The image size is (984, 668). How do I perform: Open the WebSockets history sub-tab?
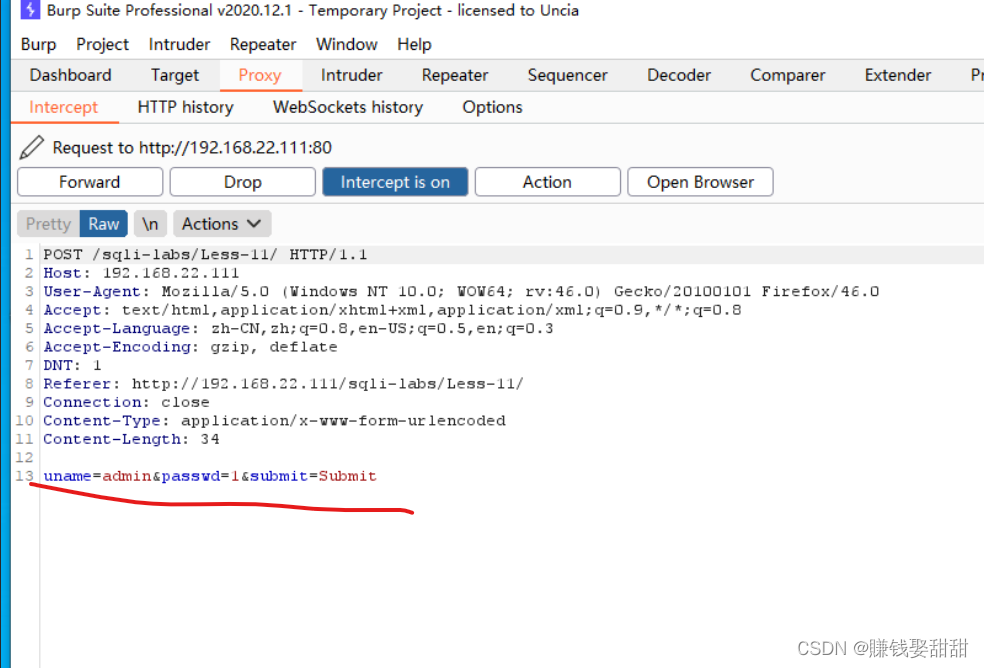[x=348, y=107]
